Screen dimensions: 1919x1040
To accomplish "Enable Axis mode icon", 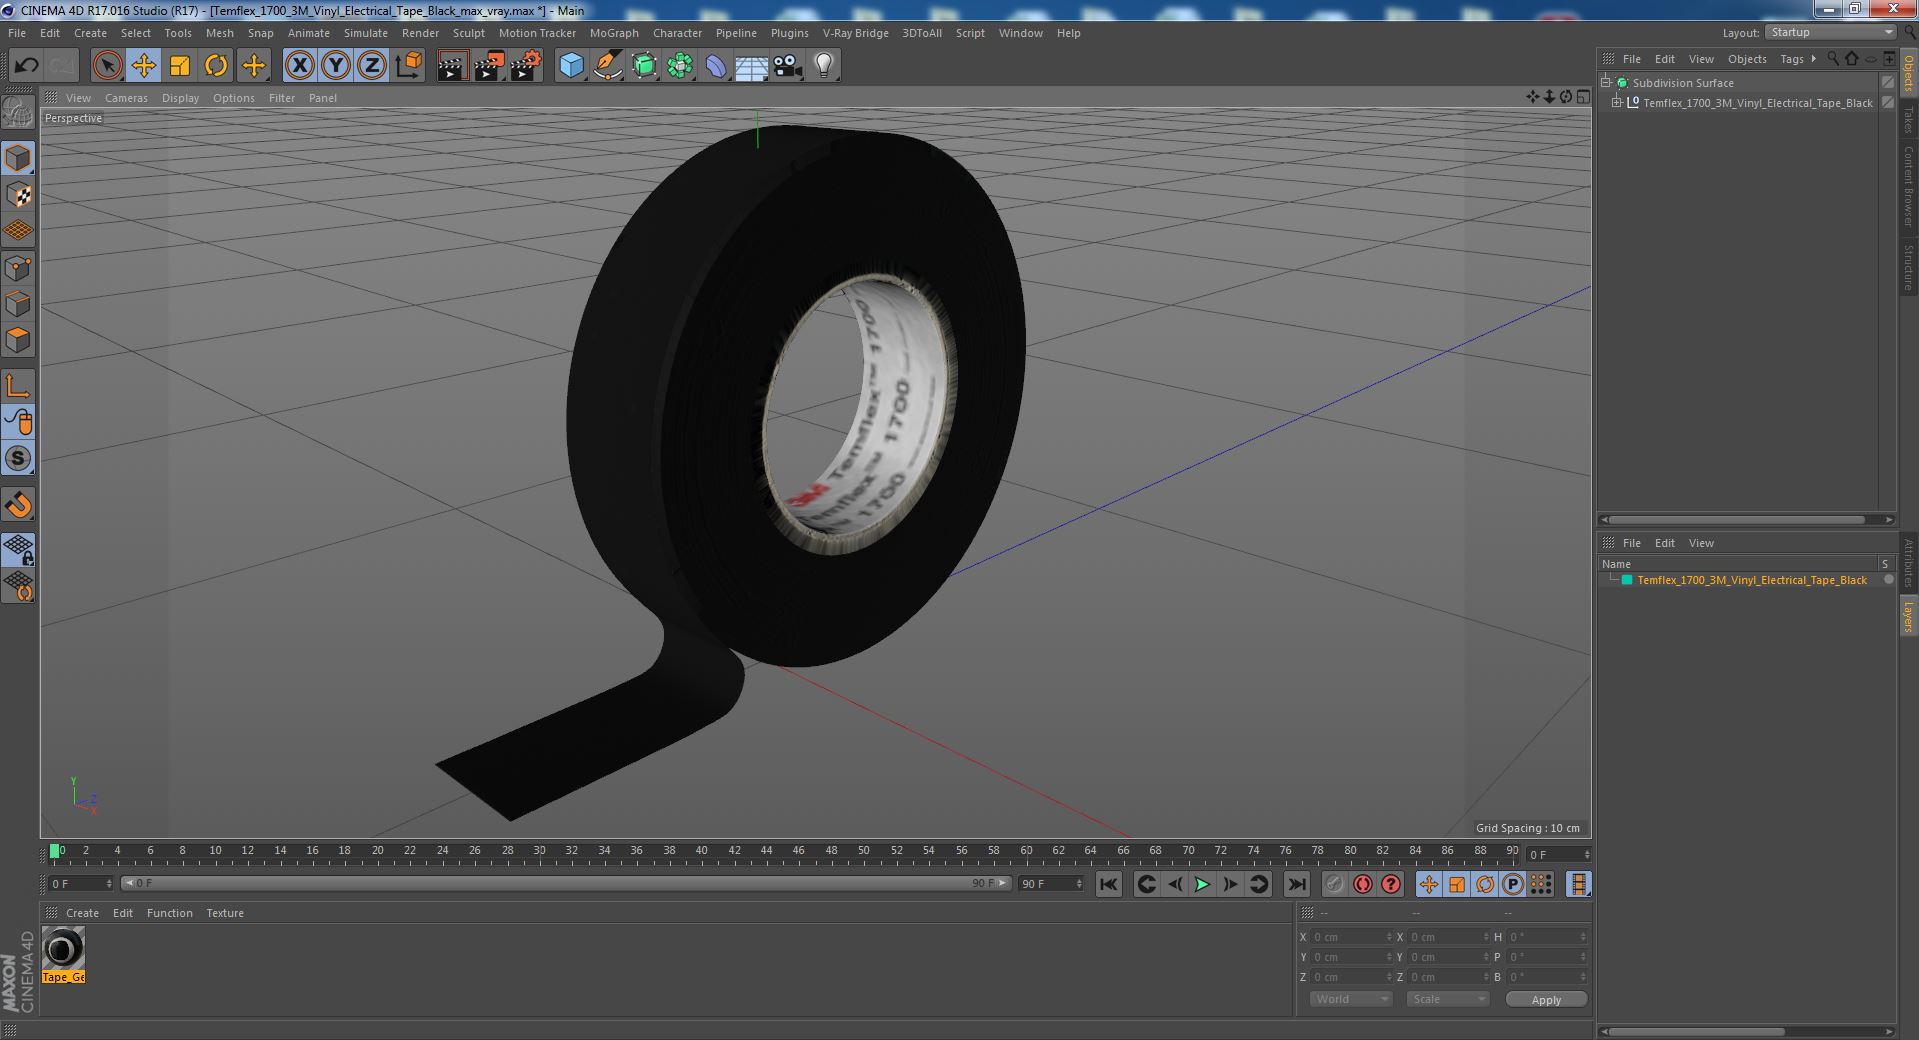I will [18, 386].
